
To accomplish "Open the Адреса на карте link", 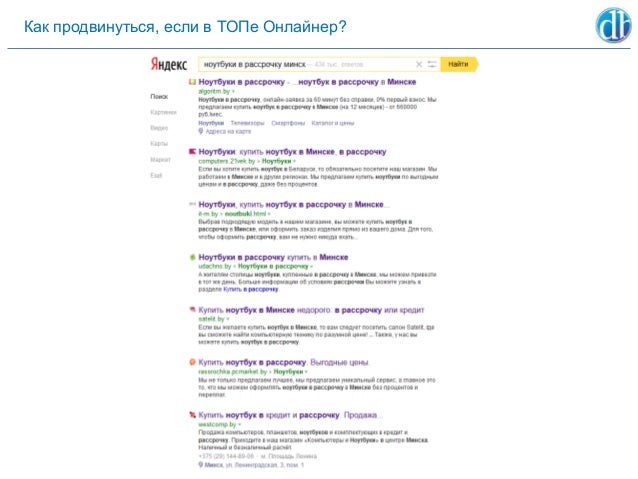I will (228, 131).
